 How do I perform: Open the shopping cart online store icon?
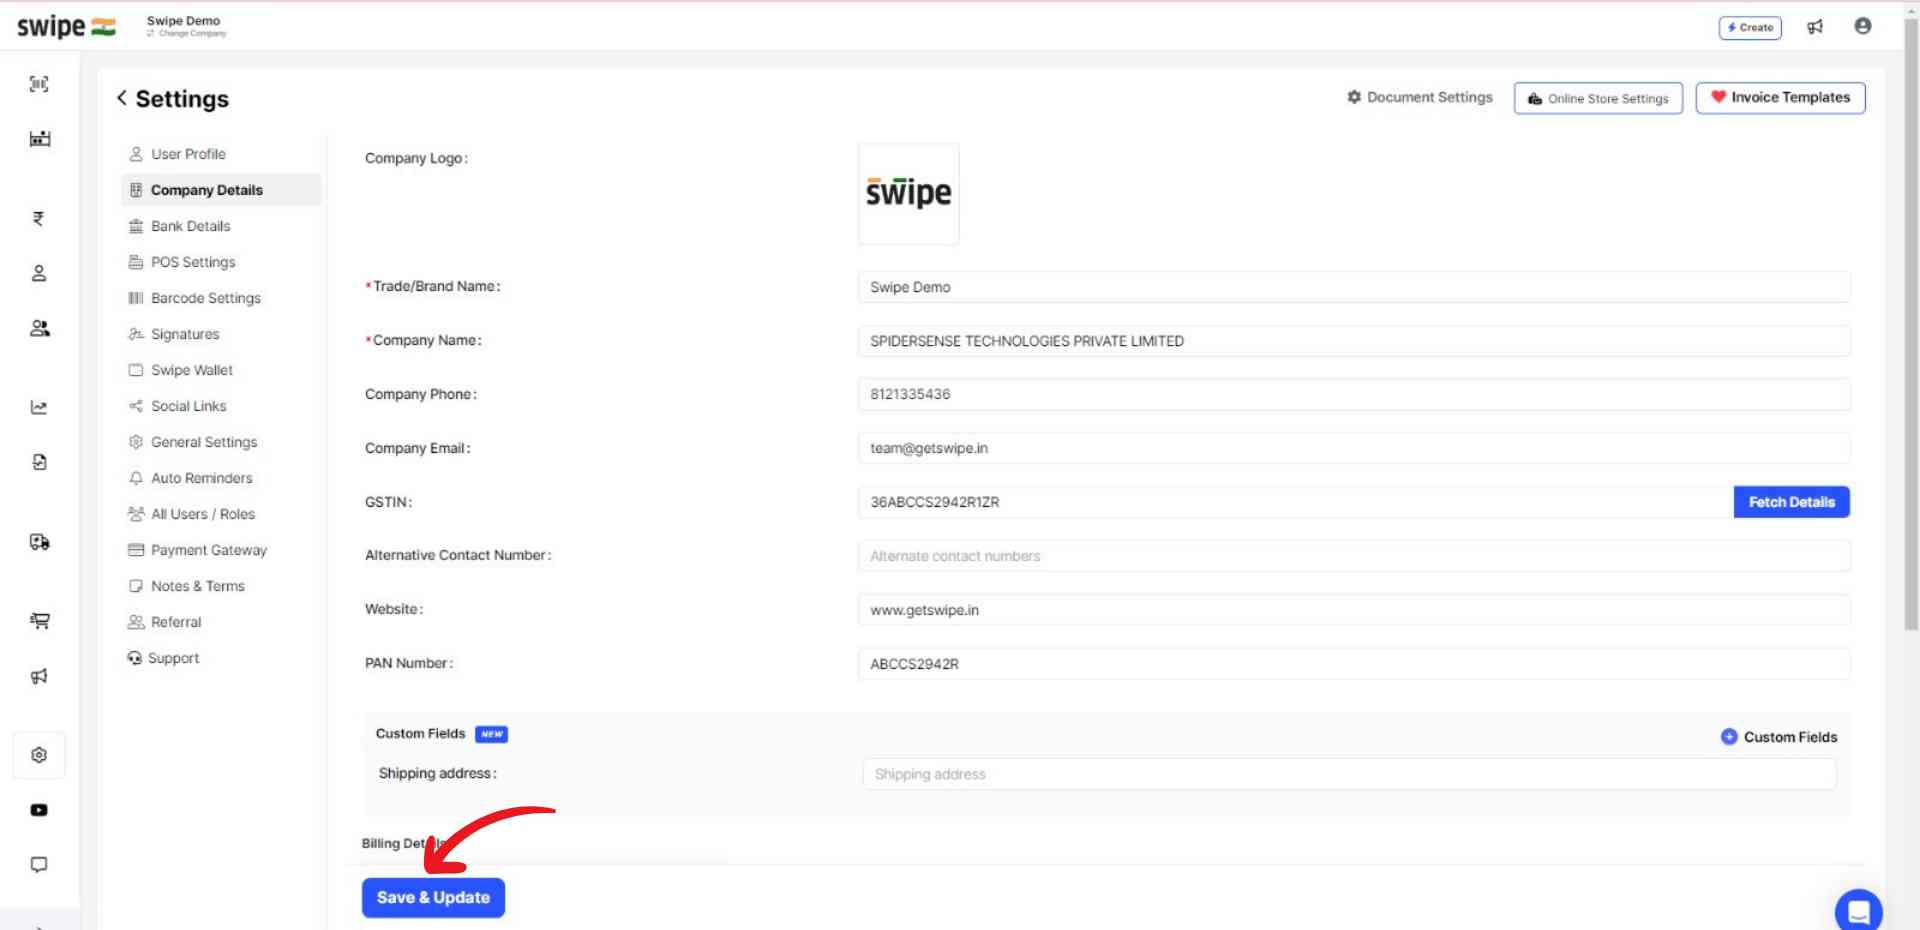click(39, 621)
